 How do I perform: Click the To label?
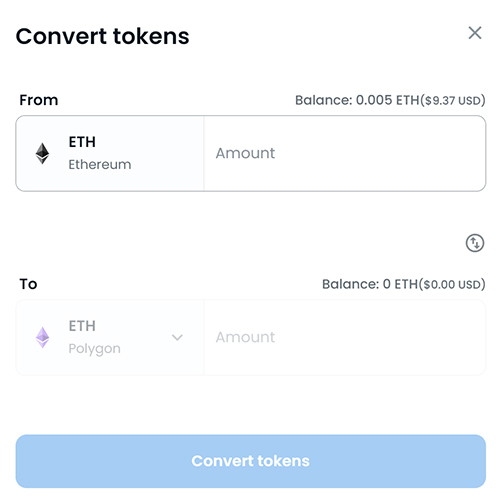tap(28, 284)
